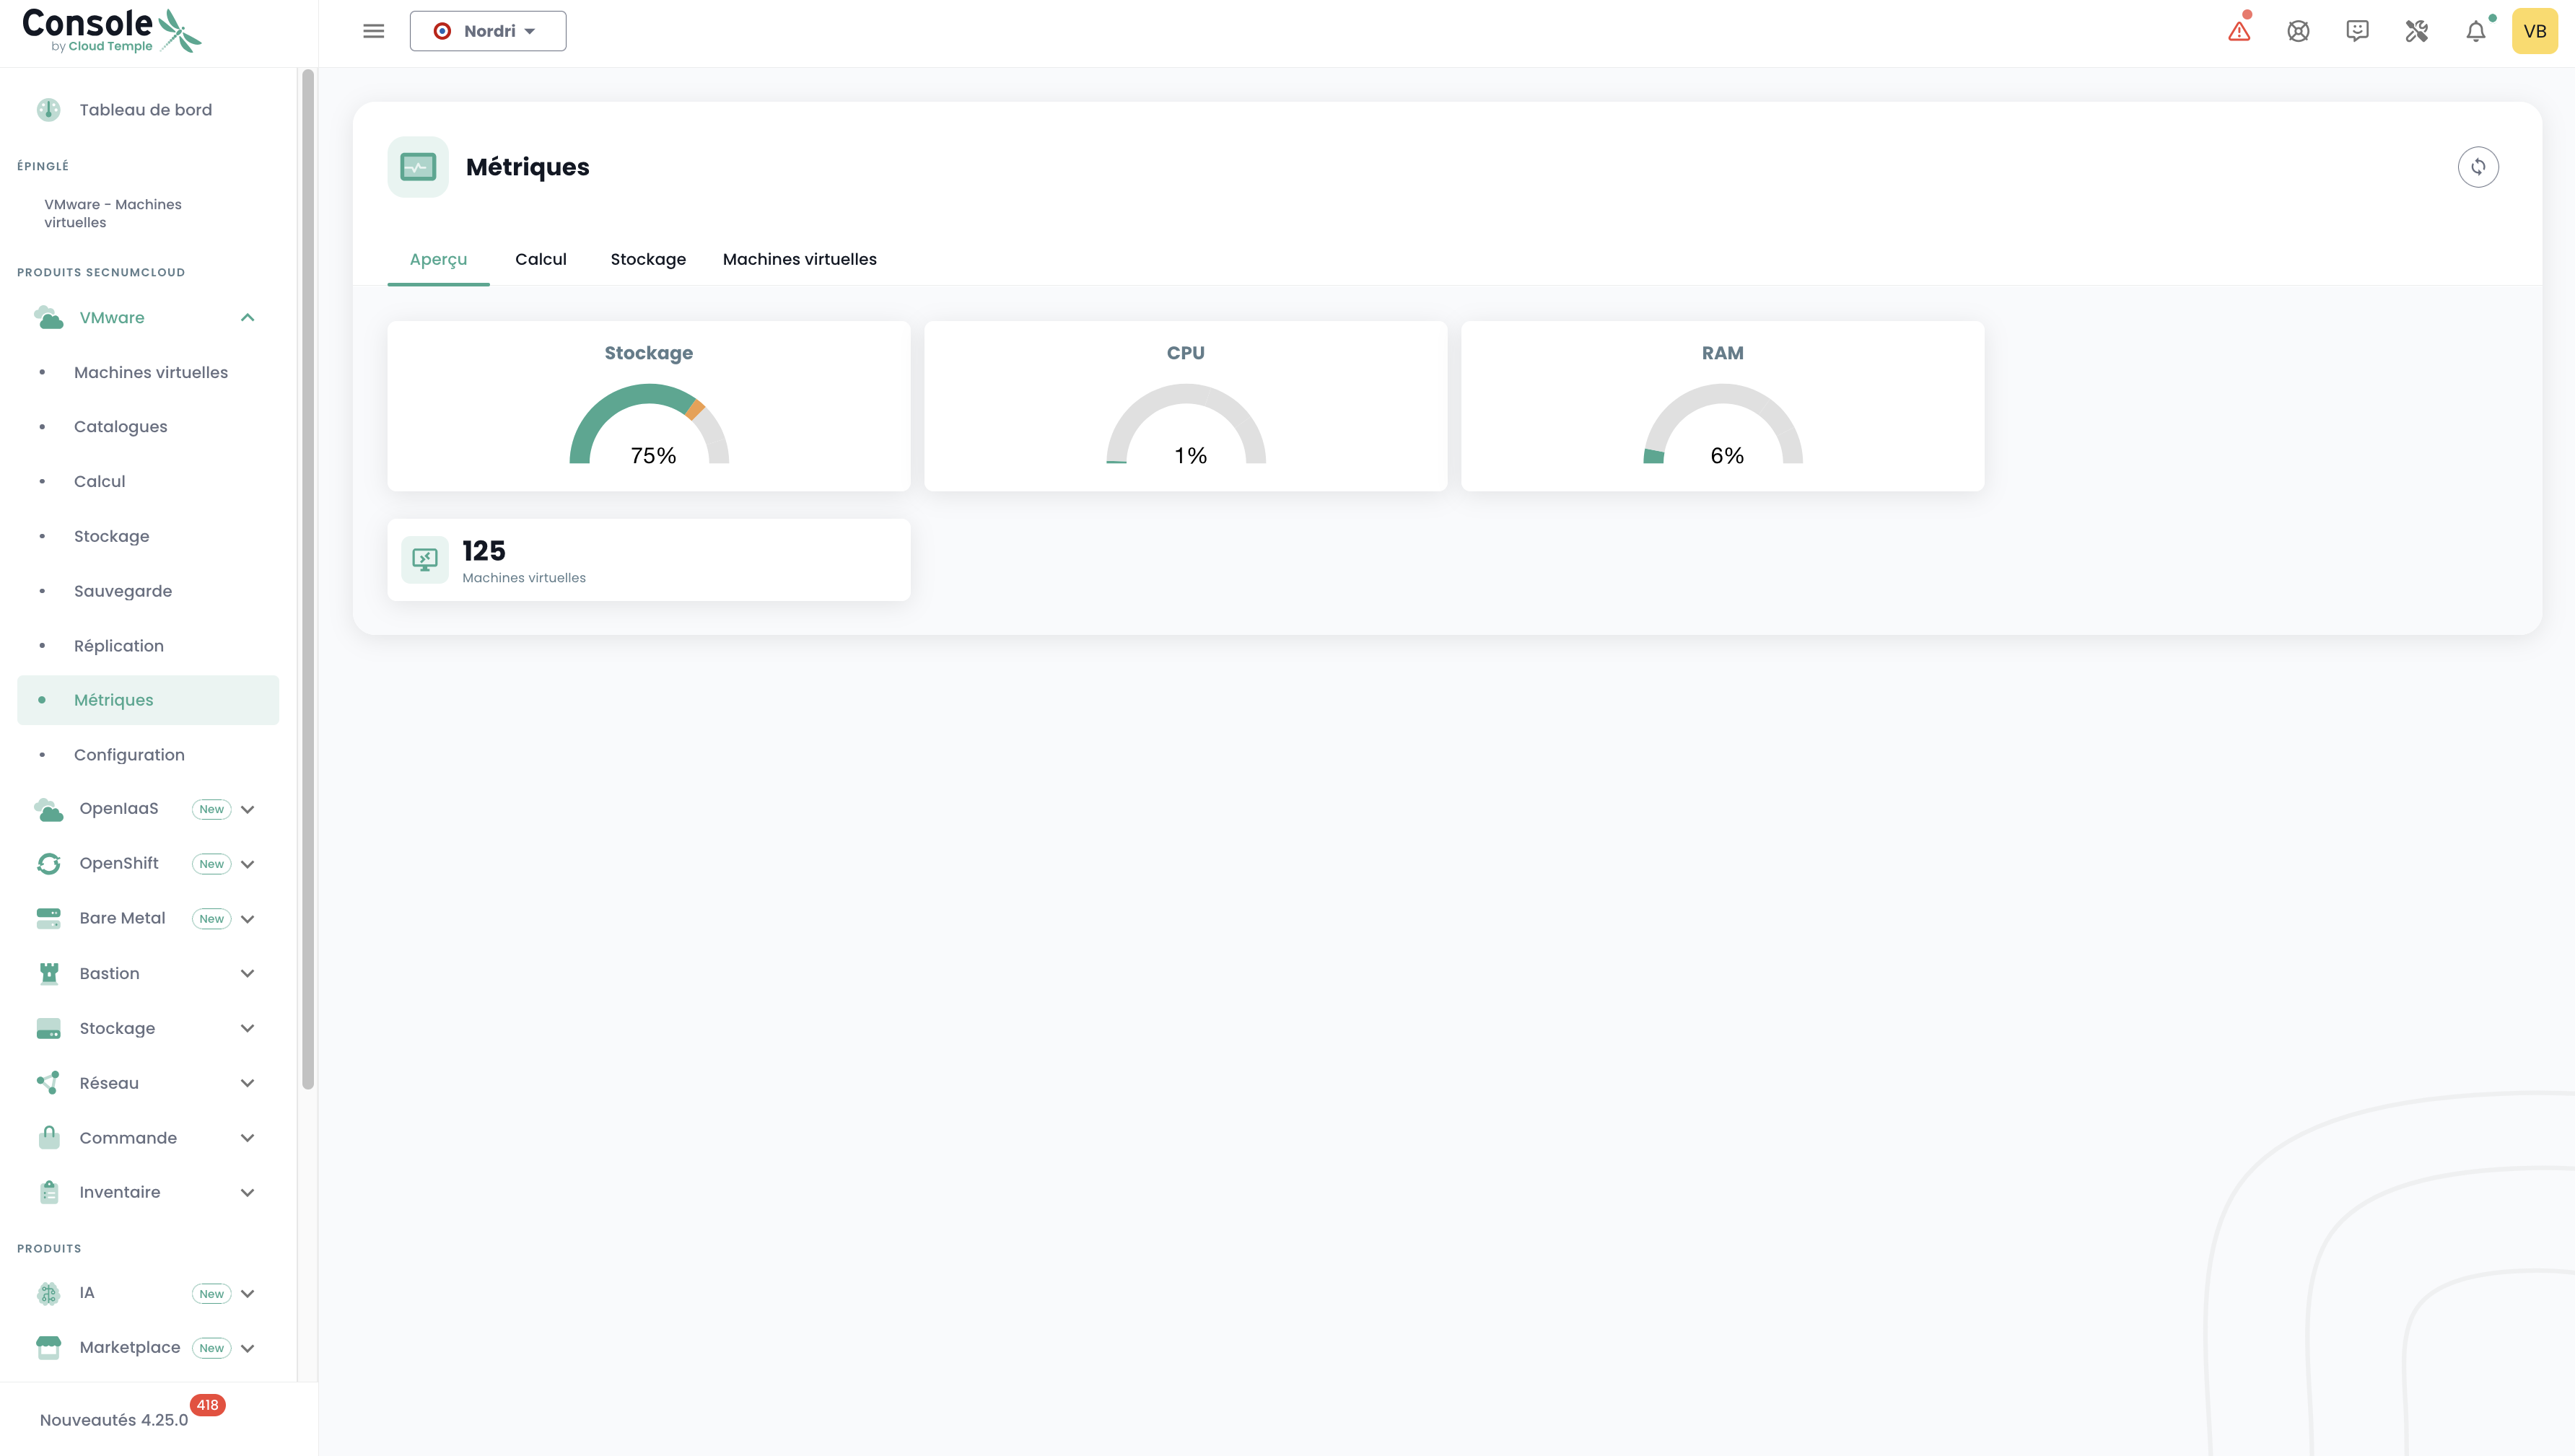Collapse the VMware menu section
Viewport: 2575px width, 1456px height.
pyautogui.click(x=247, y=318)
